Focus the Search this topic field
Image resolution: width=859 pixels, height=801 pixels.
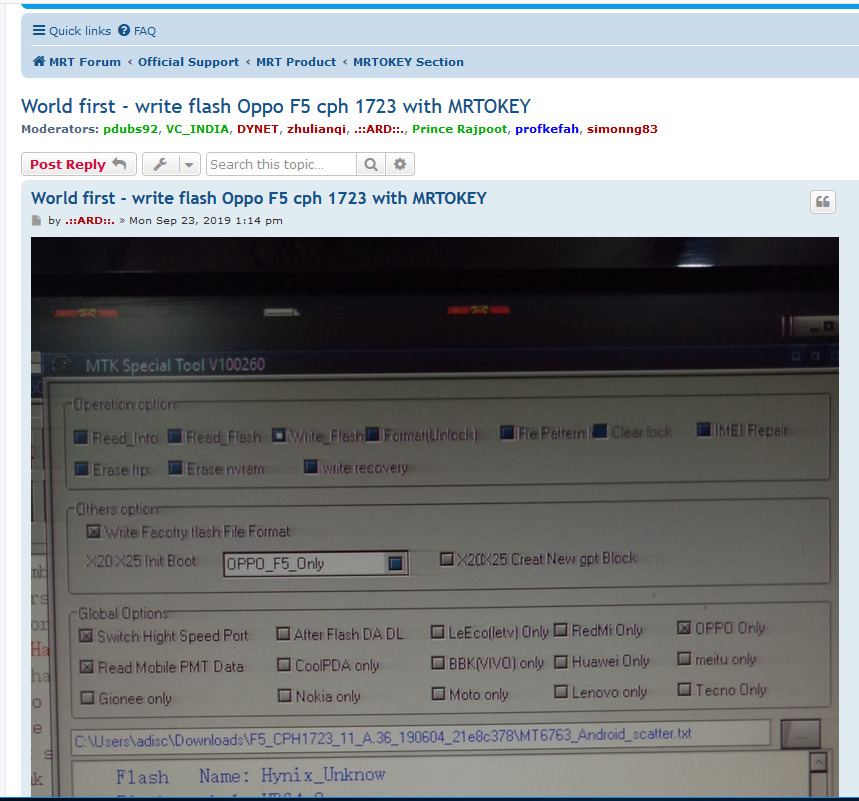coord(281,164)
